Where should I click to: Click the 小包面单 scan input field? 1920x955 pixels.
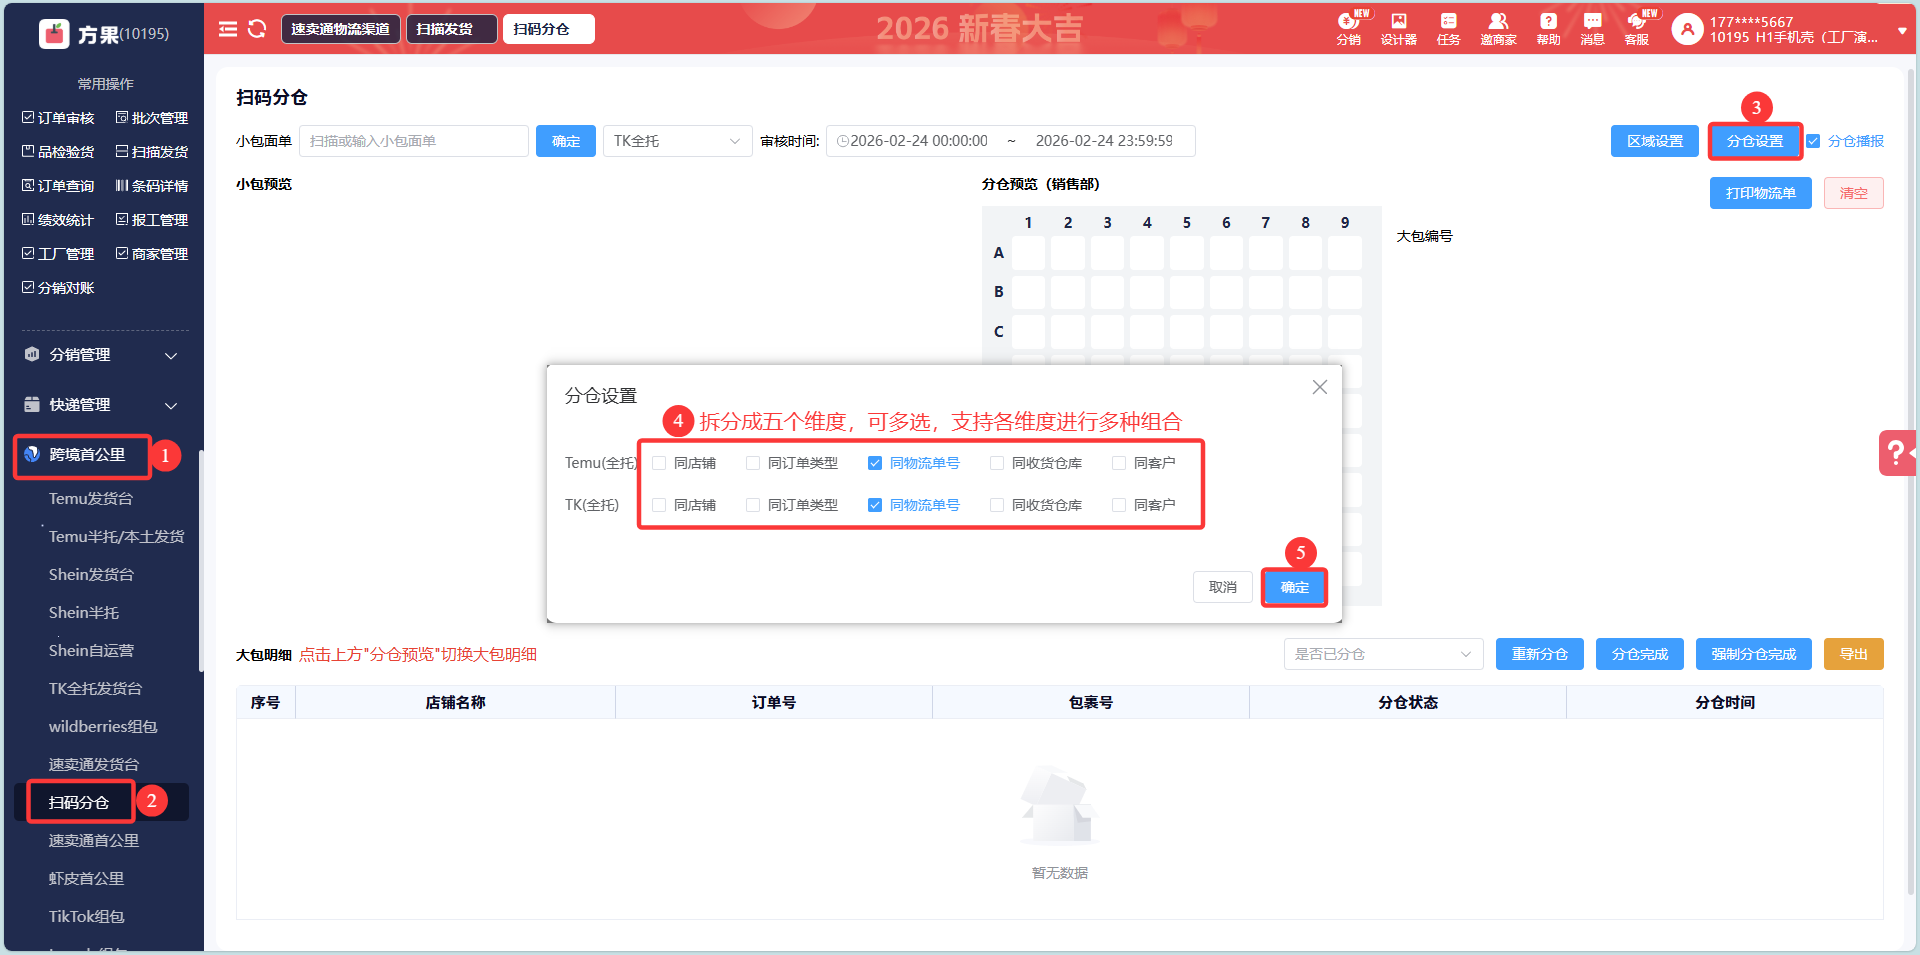(413, 141)
